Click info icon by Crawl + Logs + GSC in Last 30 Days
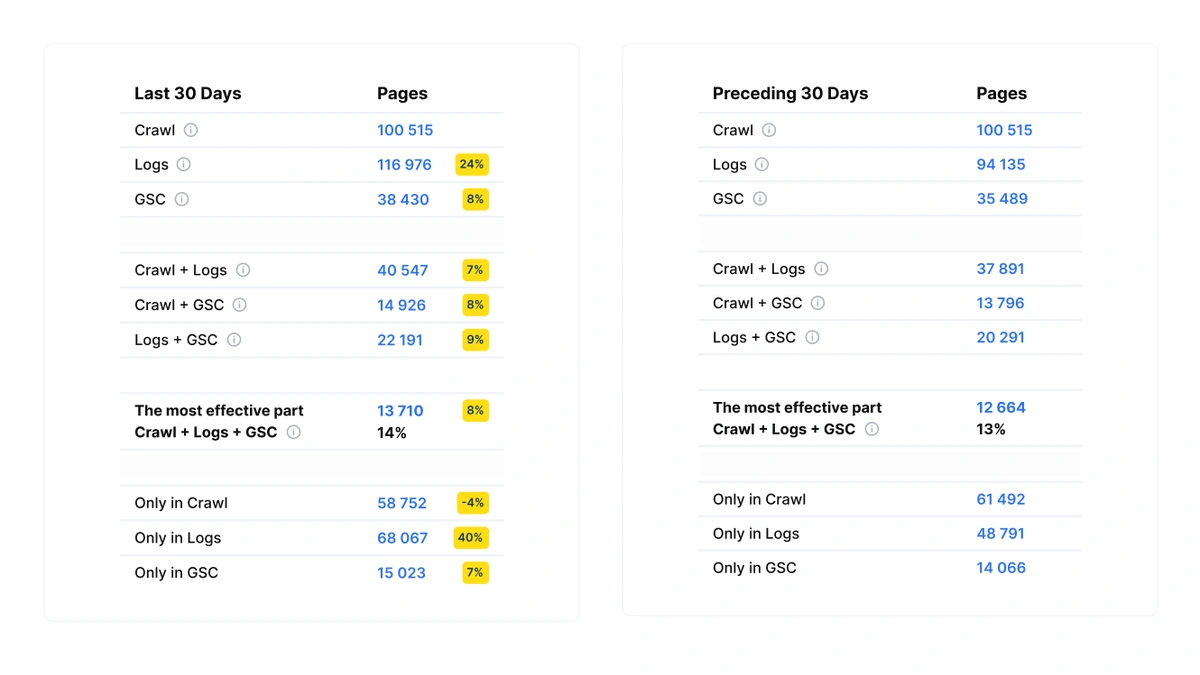The height and width of the screenshot is (675, 1200). pyautogui.click(x=294, y=432)
